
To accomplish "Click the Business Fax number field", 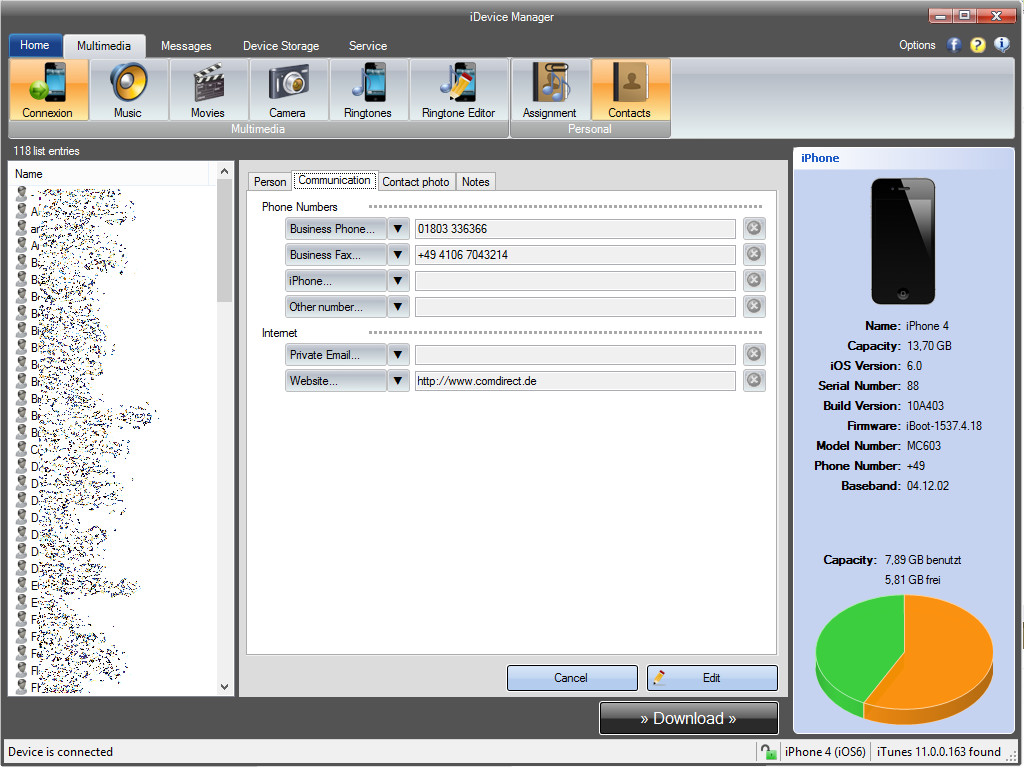I will pyautogui.click(x=575, y=255).
